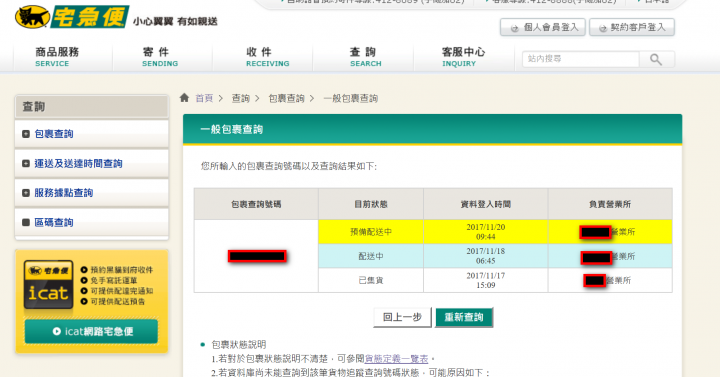Image resolution: width=720 pixels, height=377 pixels.
Task: Open 區碼查詢 sidebar link
Action: pyautogui.click(x=54, y=223)
